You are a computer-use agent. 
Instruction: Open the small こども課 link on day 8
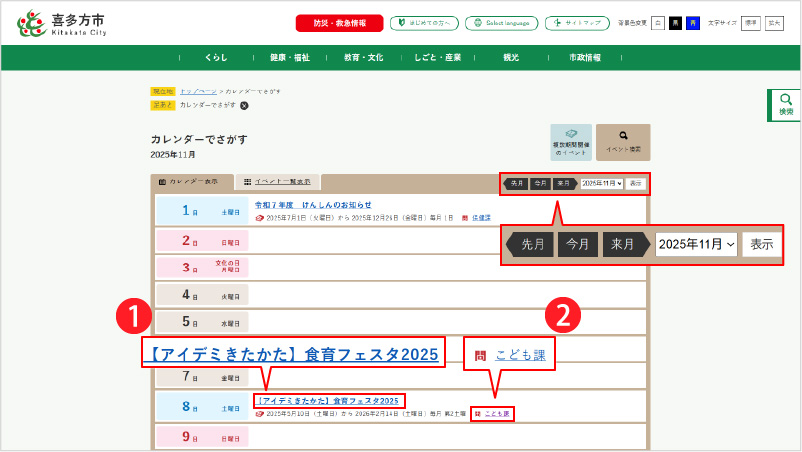tap(497, 414)
